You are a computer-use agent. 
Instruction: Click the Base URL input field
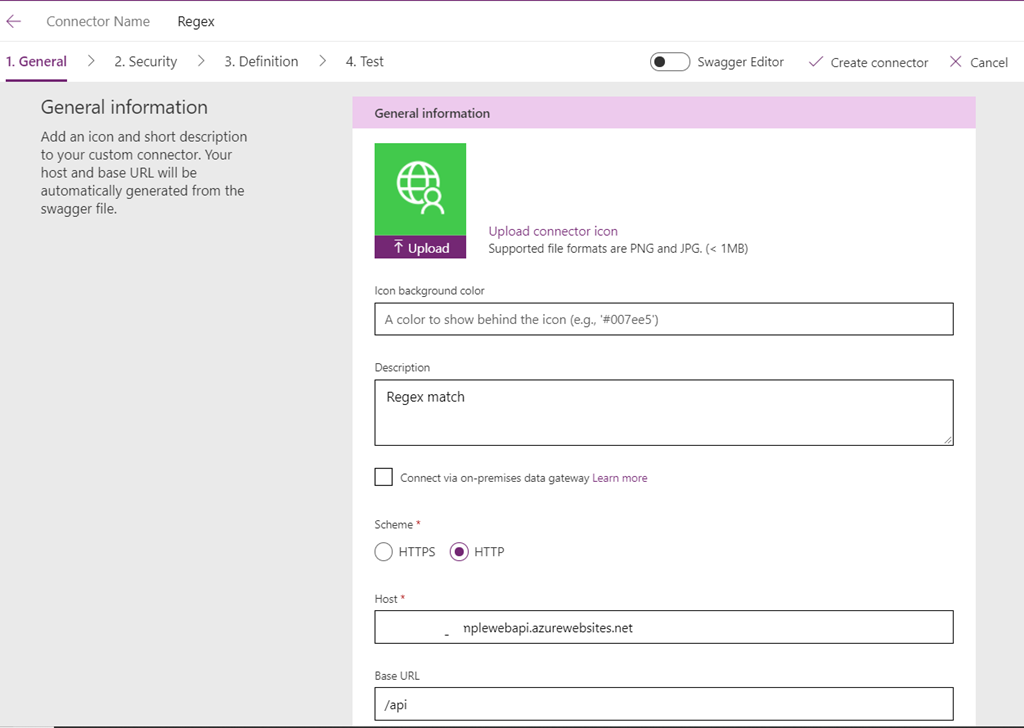[x=664, y=704]
